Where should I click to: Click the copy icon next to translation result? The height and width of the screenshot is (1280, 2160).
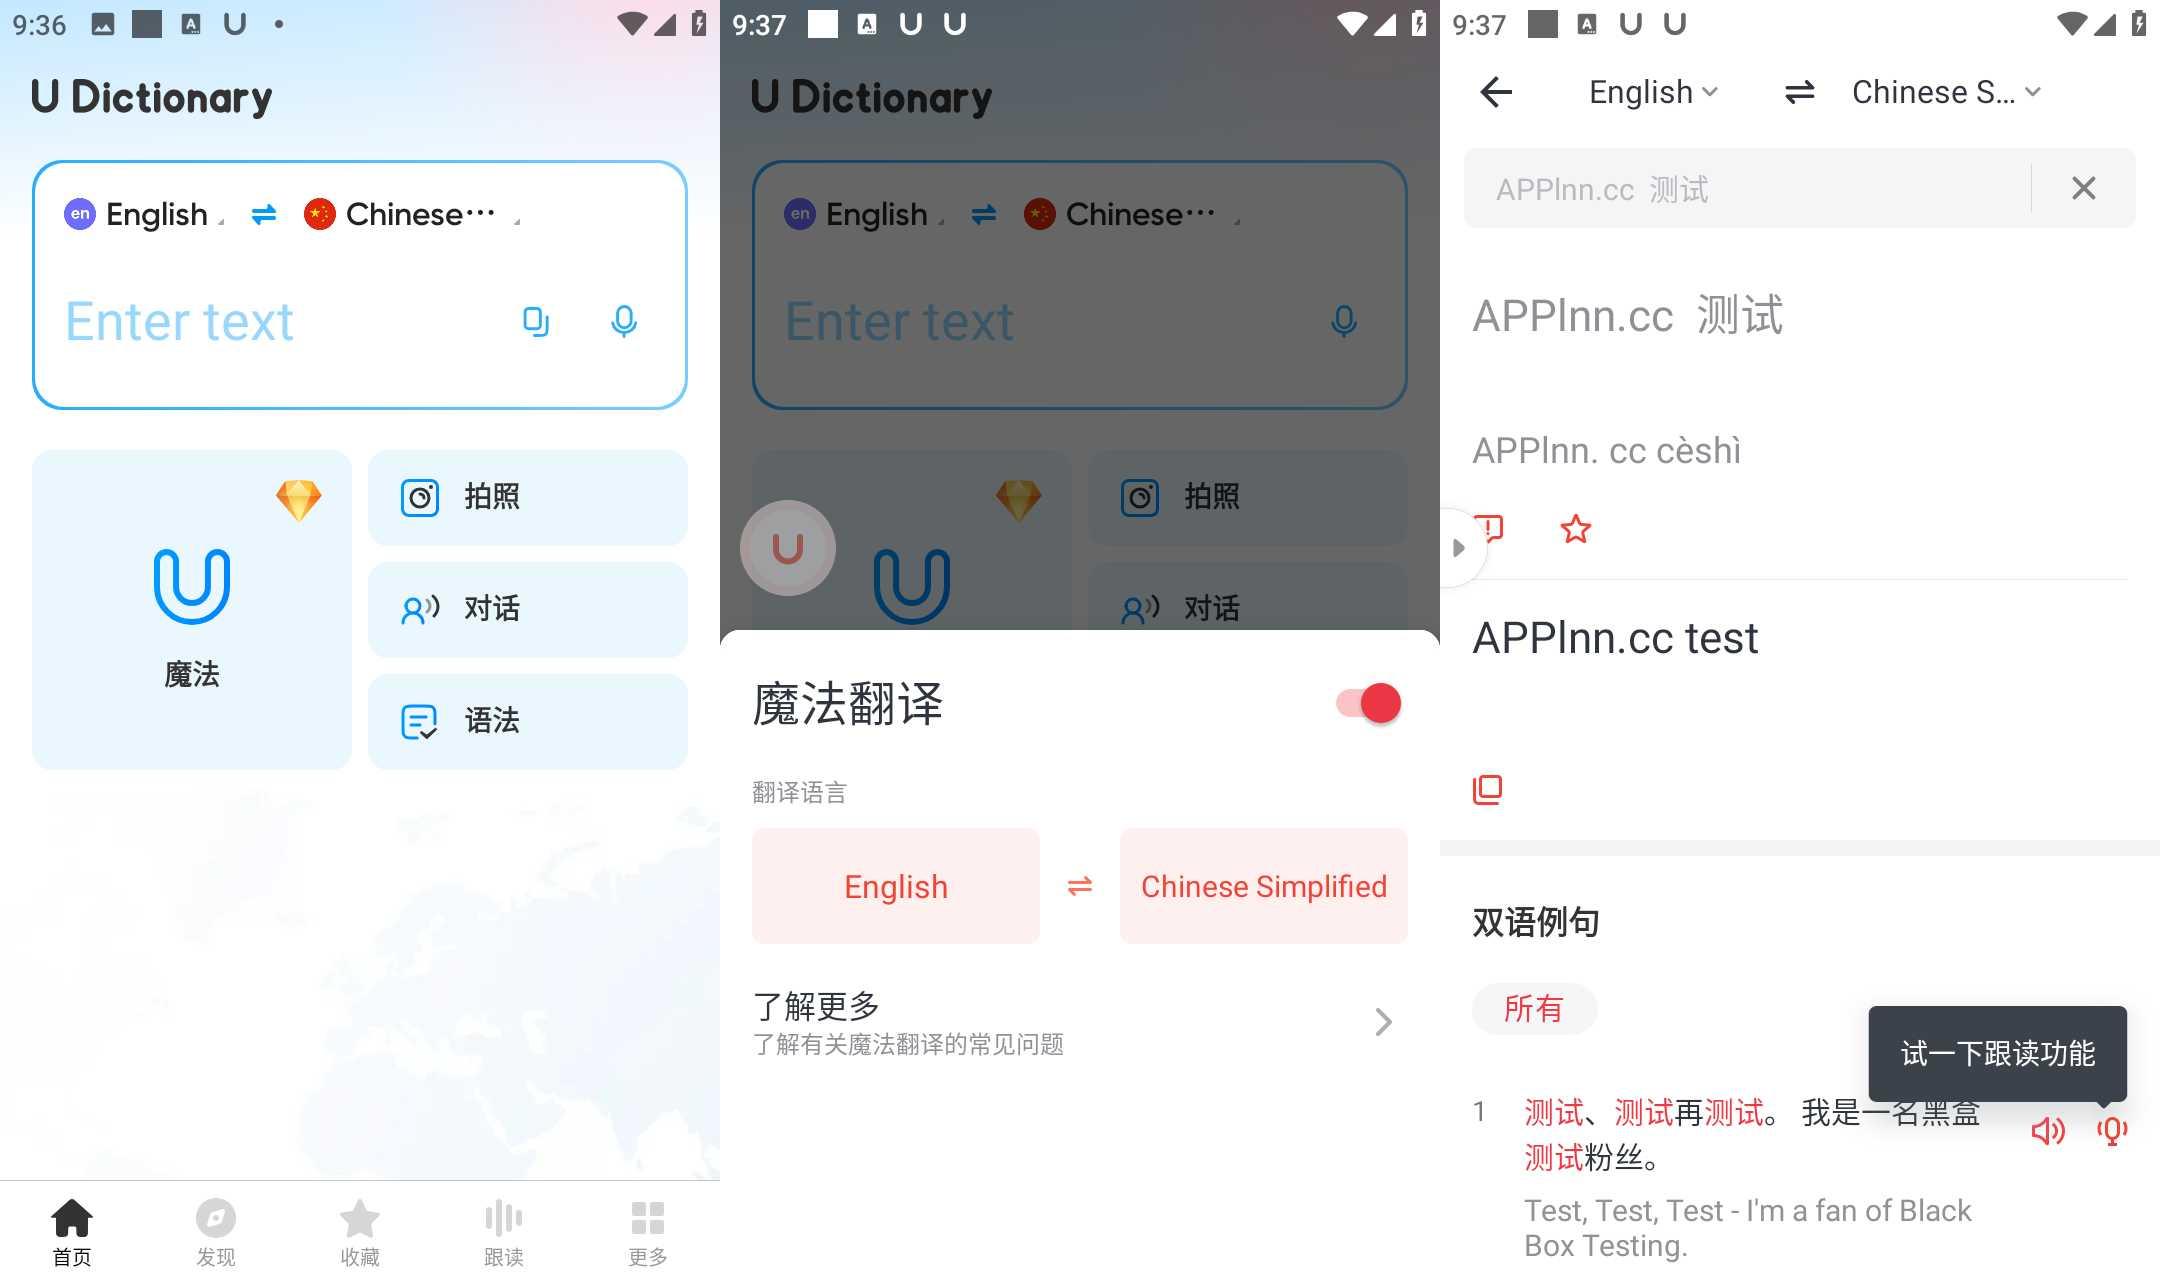pos(1487,786)
